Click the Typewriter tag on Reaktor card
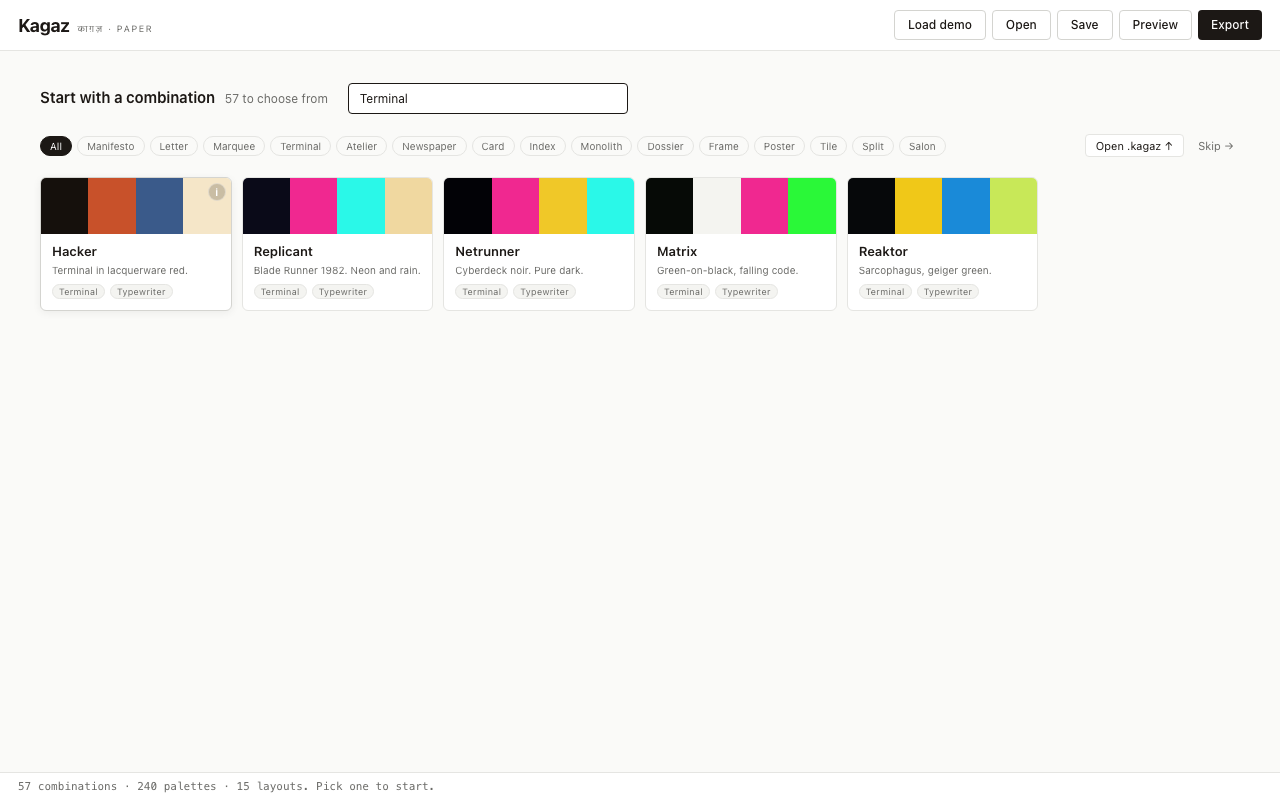The width and height of the screenshot is (1280, 800). click(947, 292)
